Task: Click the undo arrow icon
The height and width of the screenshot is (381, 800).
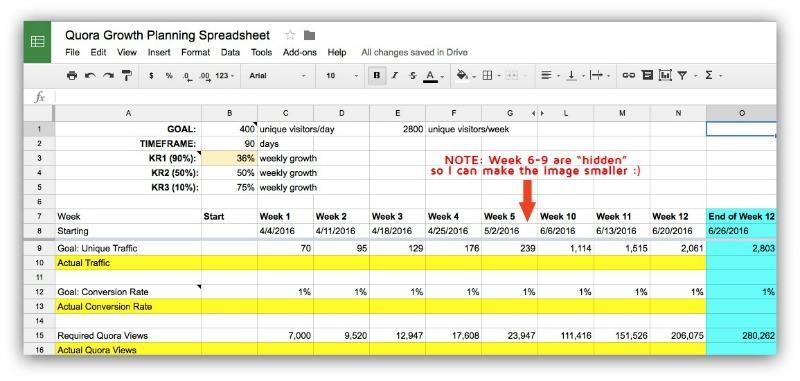Action: pyautogui.click(x=90, y=75)
